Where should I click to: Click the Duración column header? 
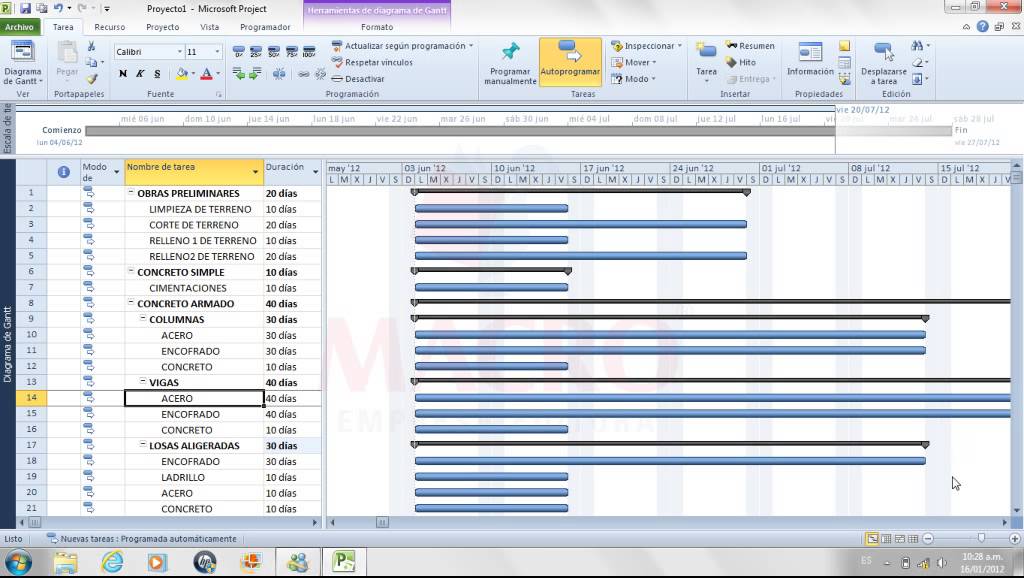coord(293,172)
